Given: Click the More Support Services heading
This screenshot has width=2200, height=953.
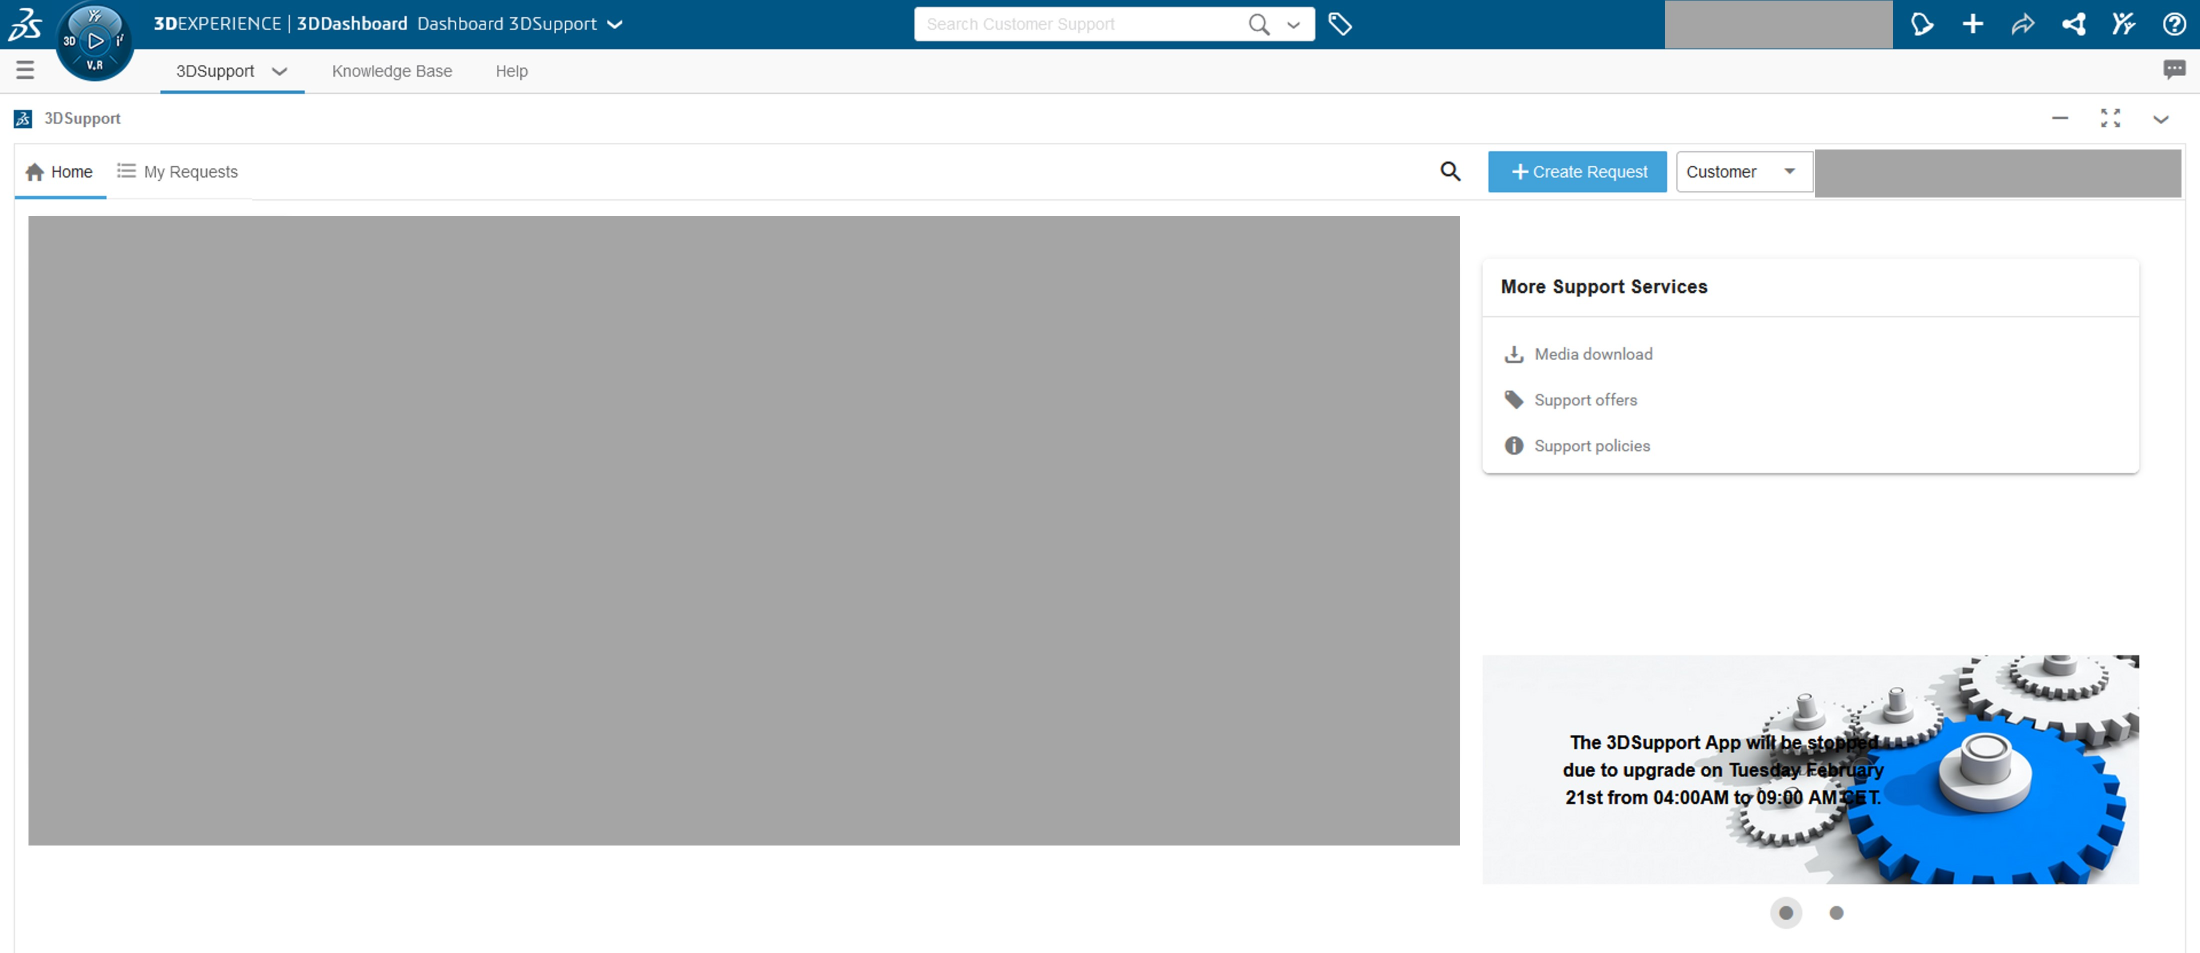Looking at the screenshot, I should [x=1604, y=287].
